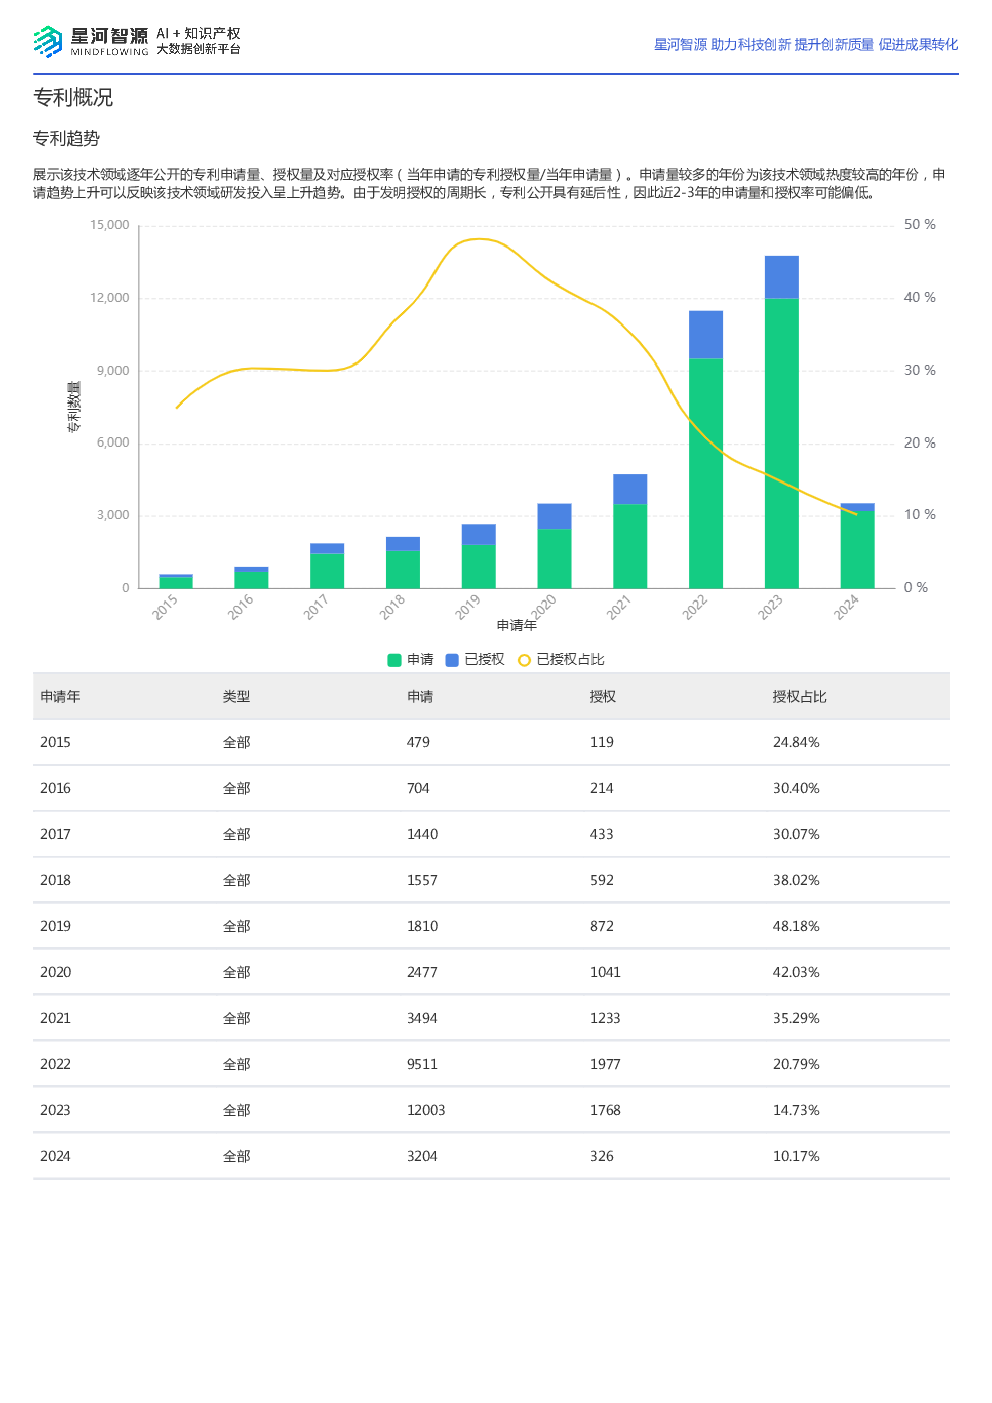Click the 12003 application count cell
The height and width of the screenshot is (1403, 992).
point(426,1110)
